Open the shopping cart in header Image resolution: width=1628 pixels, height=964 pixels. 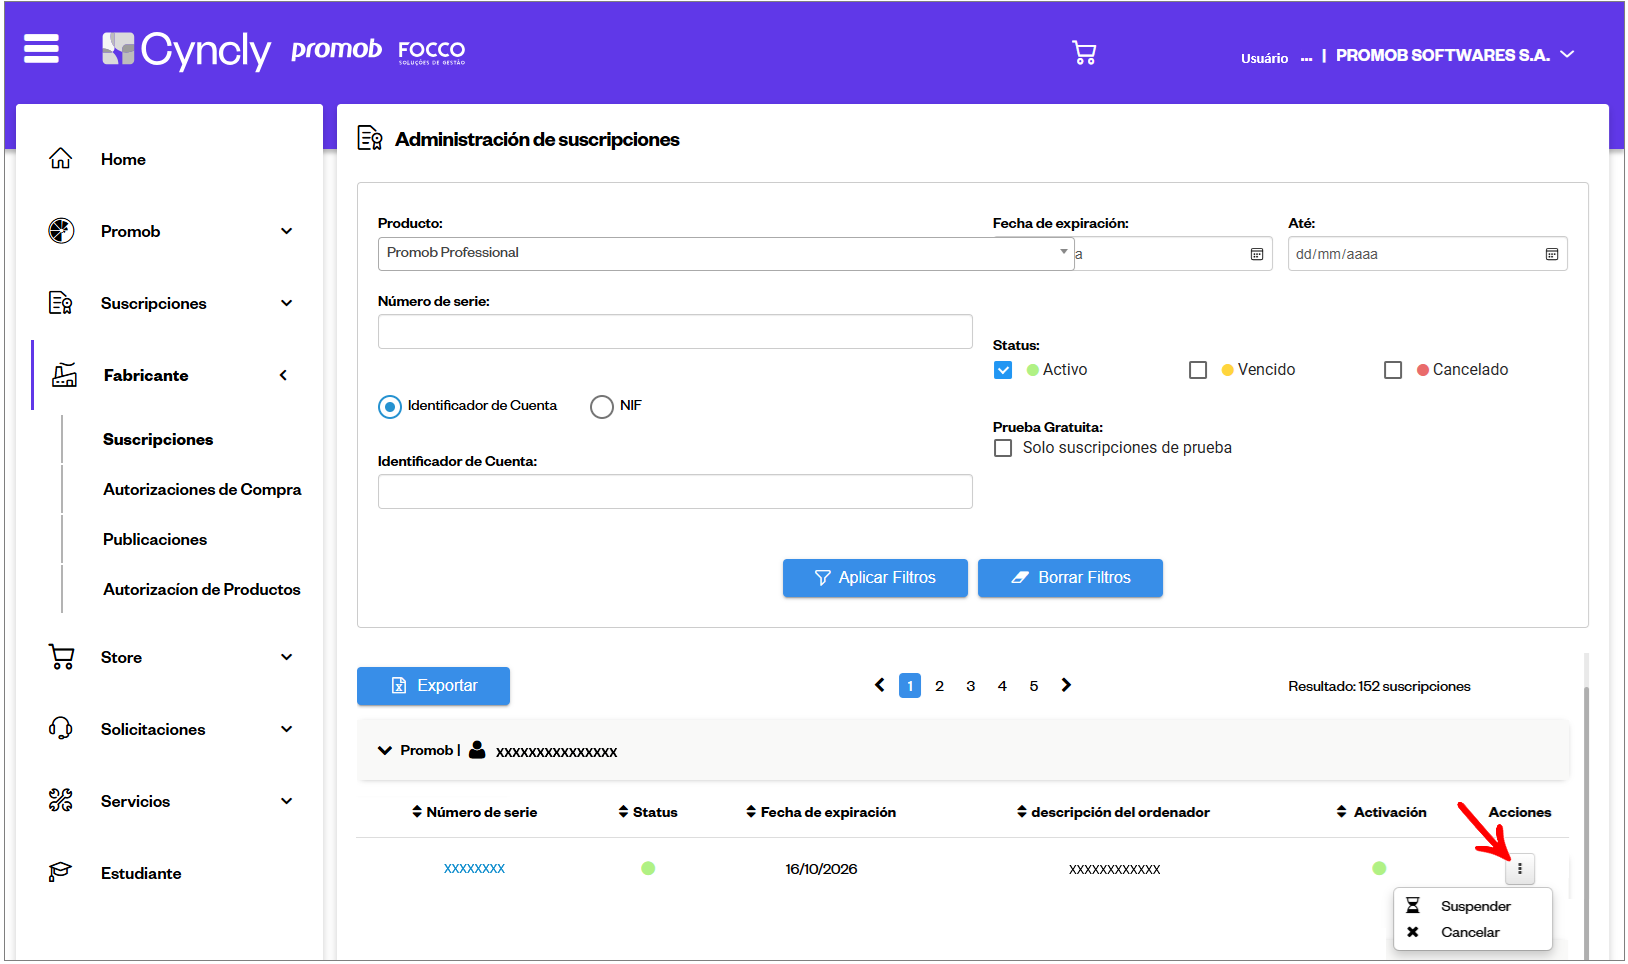tap(1084, 52)
